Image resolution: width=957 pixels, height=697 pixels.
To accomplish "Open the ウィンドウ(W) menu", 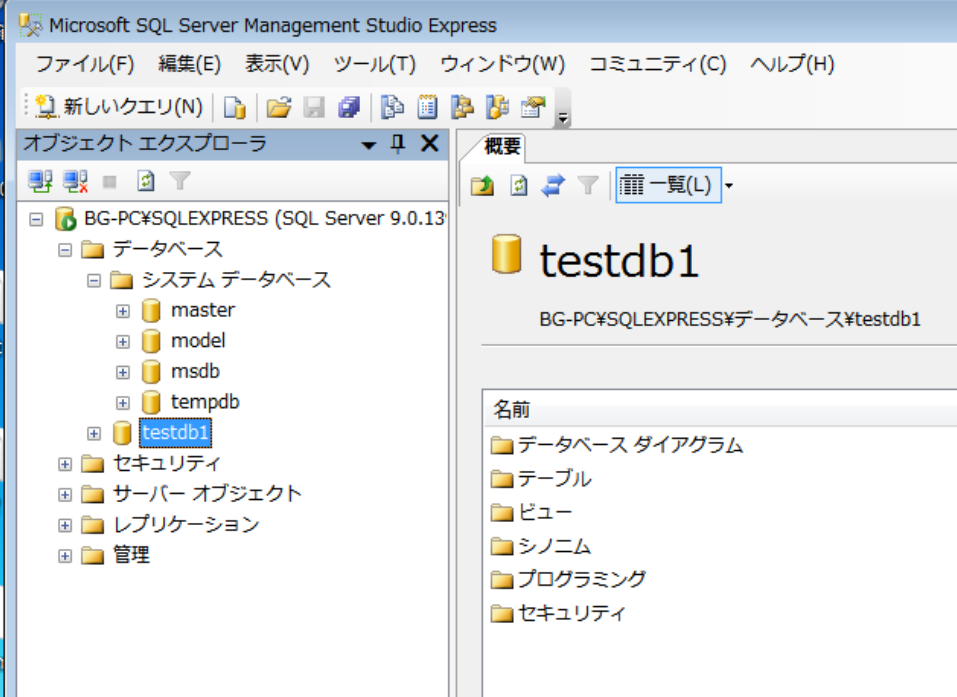I will tap(502, 64).
